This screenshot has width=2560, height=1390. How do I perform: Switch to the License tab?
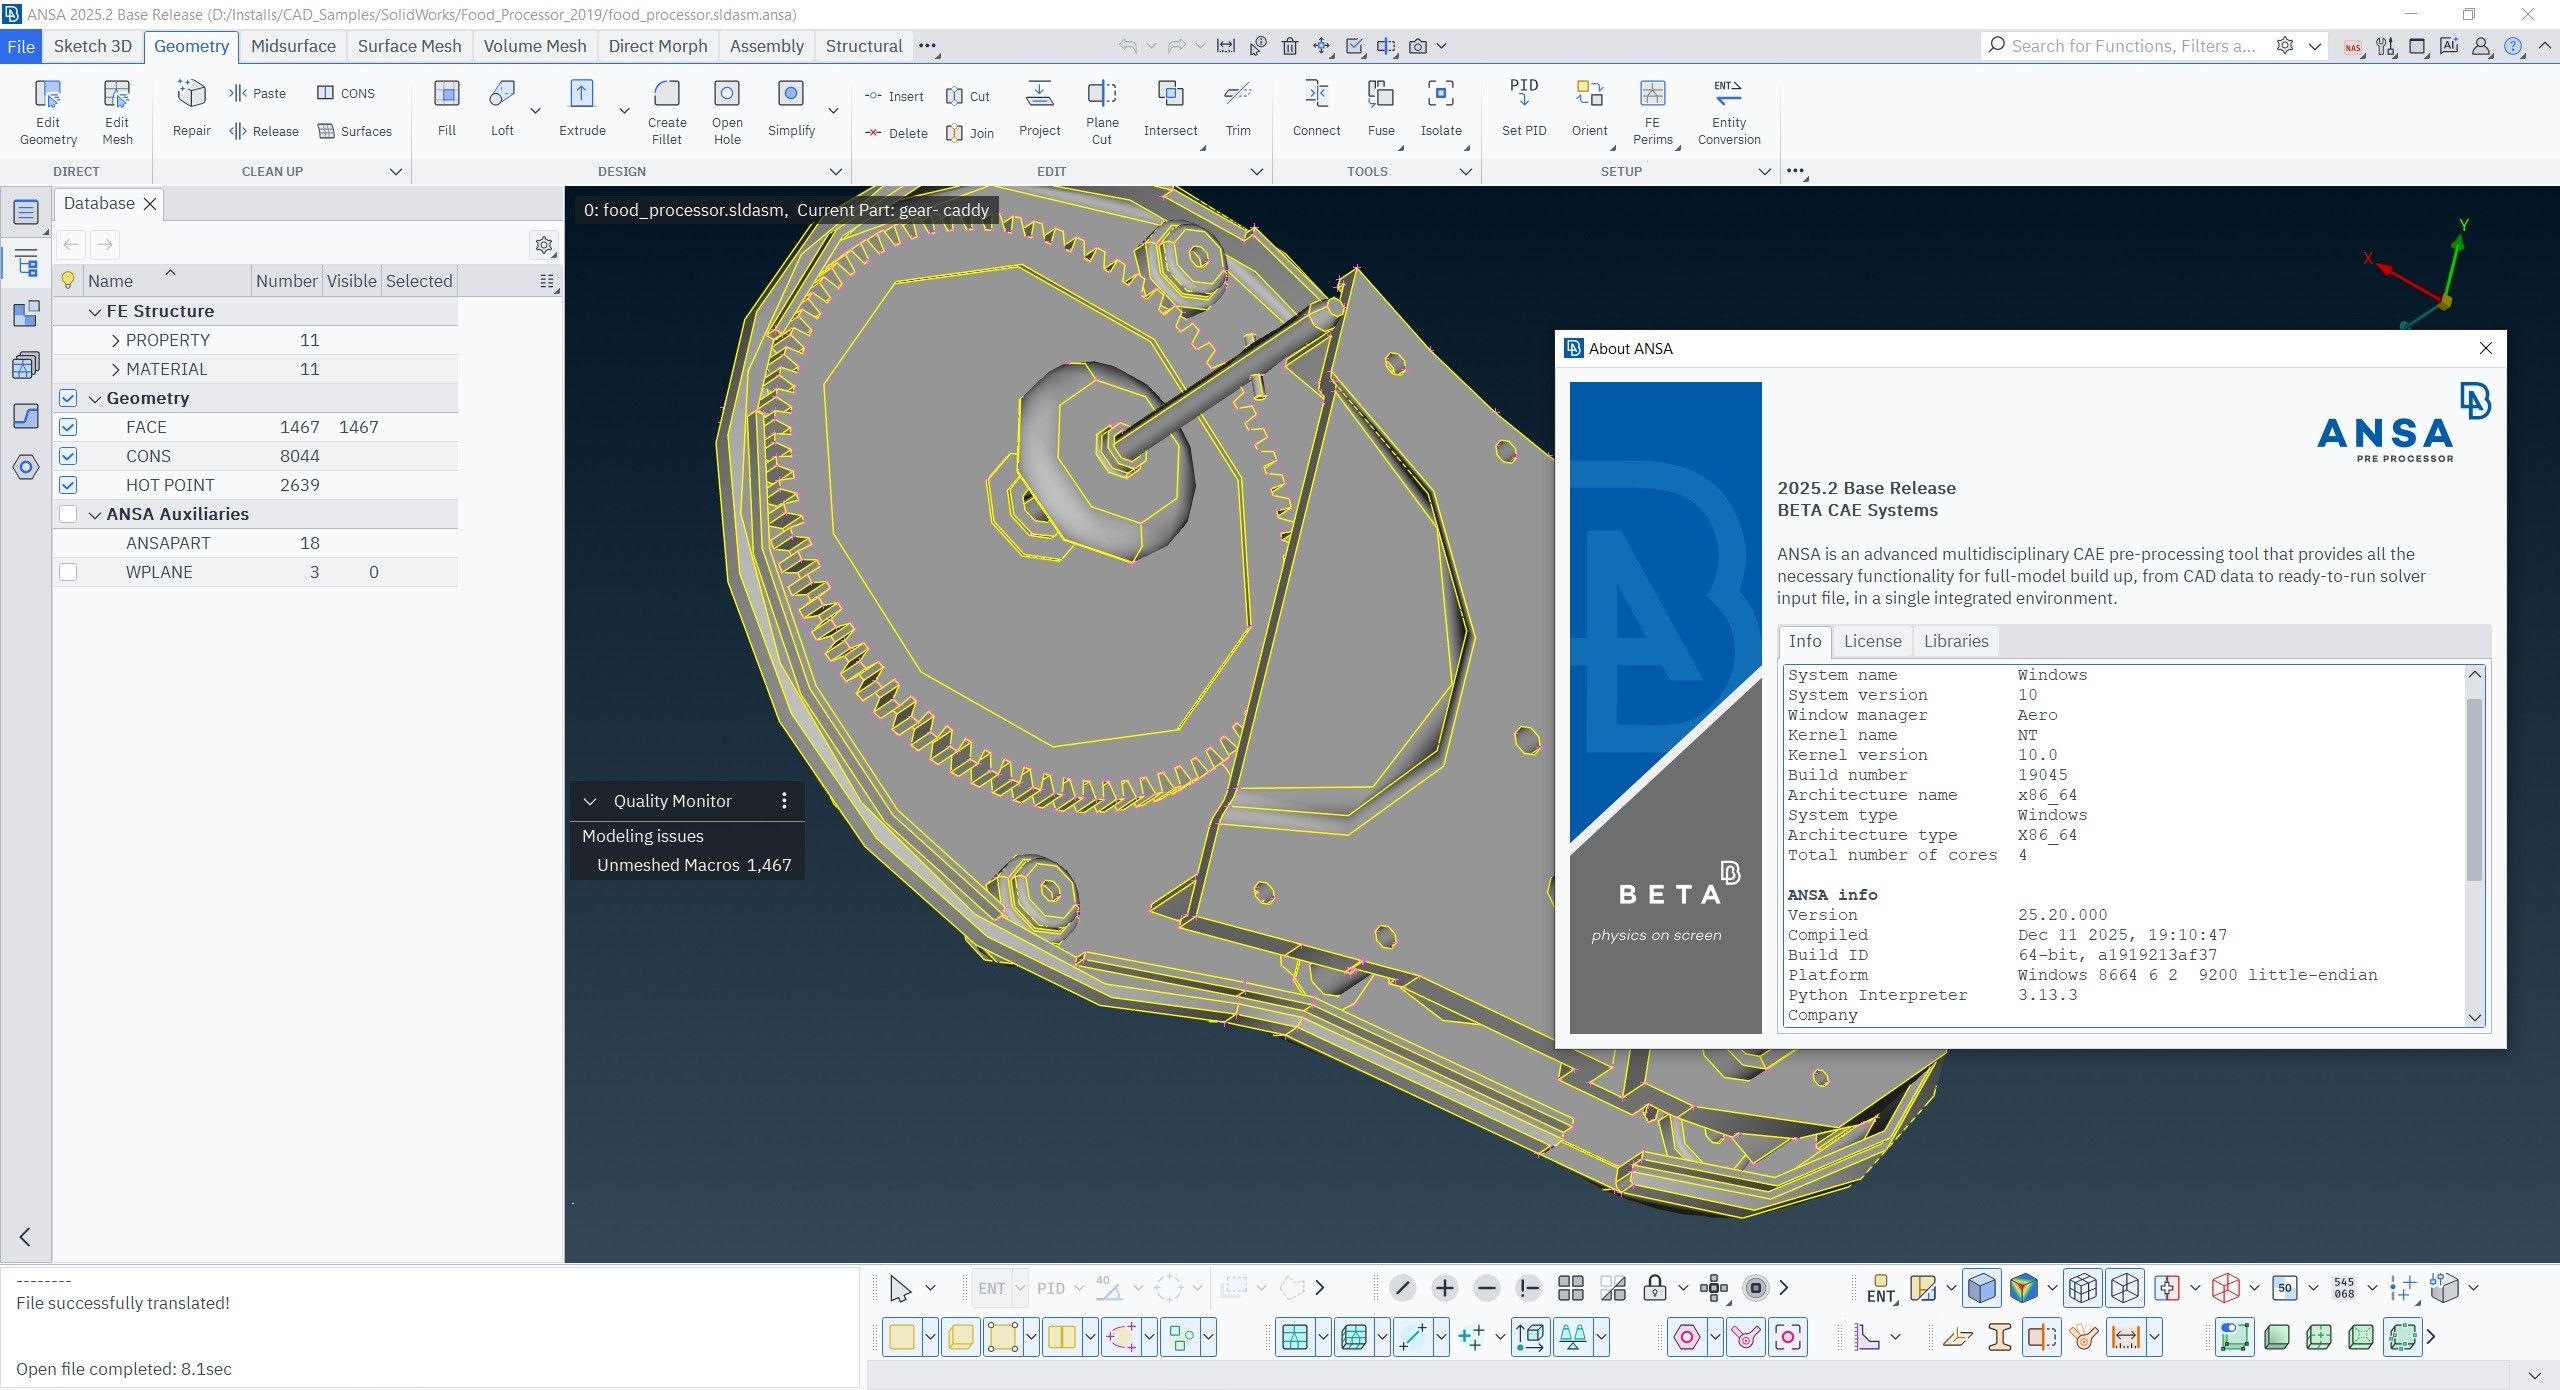1872,641
